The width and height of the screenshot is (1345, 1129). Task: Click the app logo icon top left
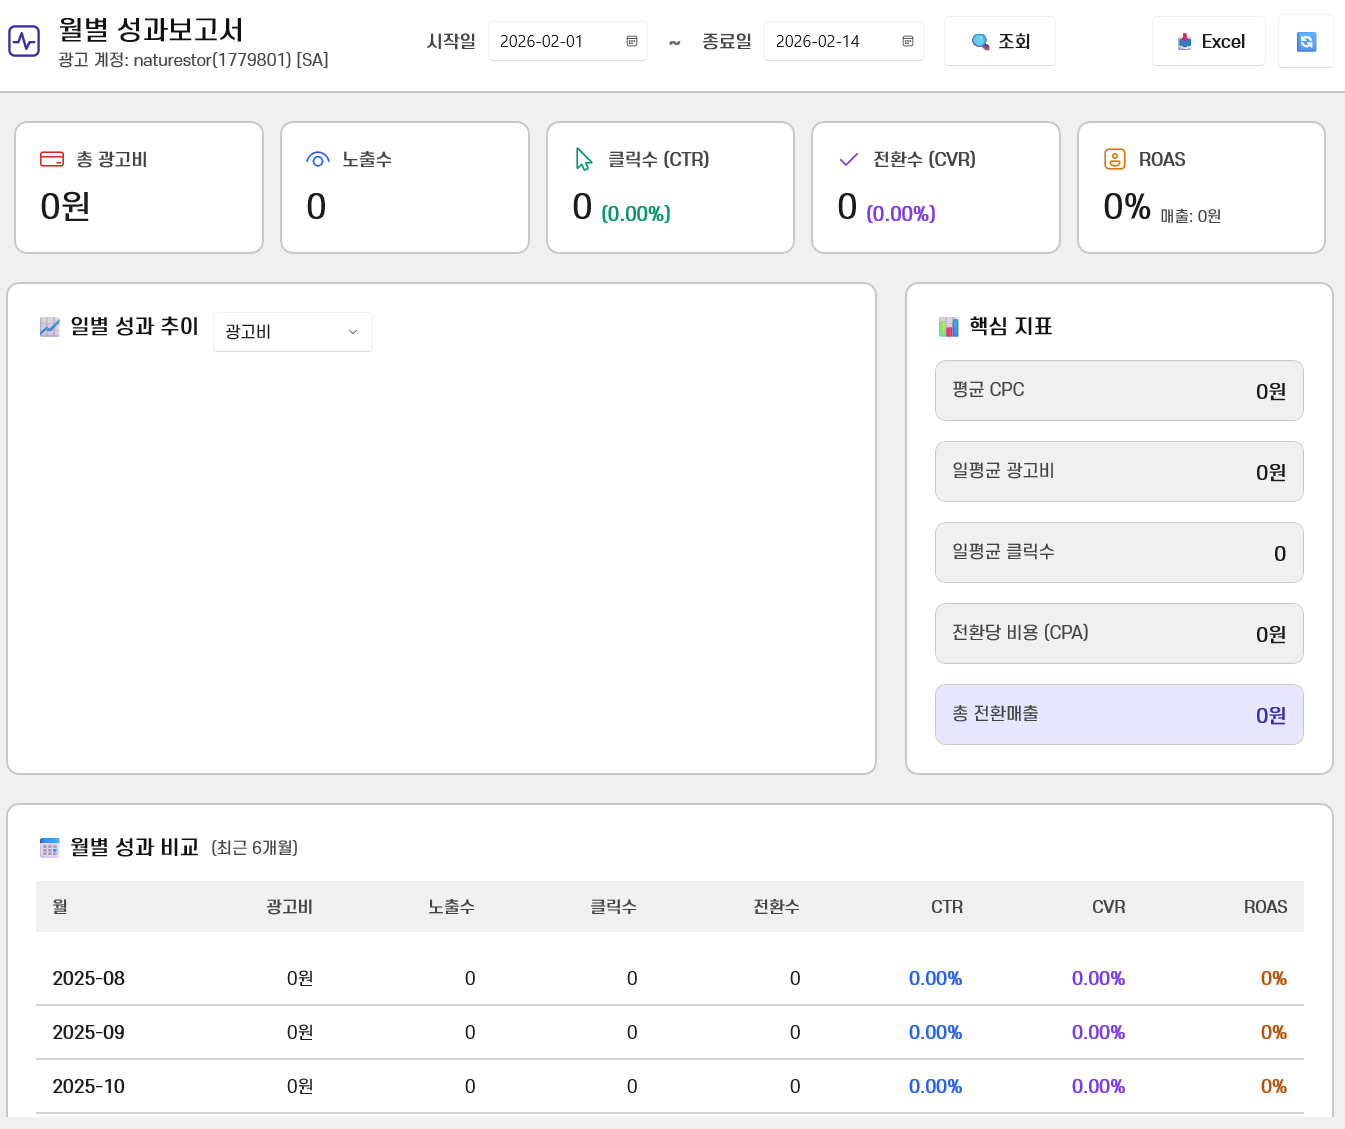(x=24, y=41)
